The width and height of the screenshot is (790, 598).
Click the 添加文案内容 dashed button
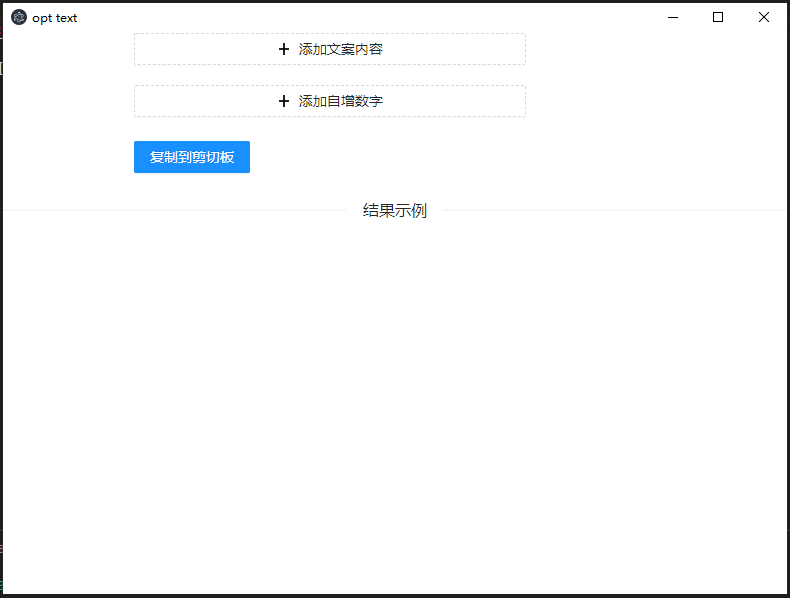click(x=330, y=49)
